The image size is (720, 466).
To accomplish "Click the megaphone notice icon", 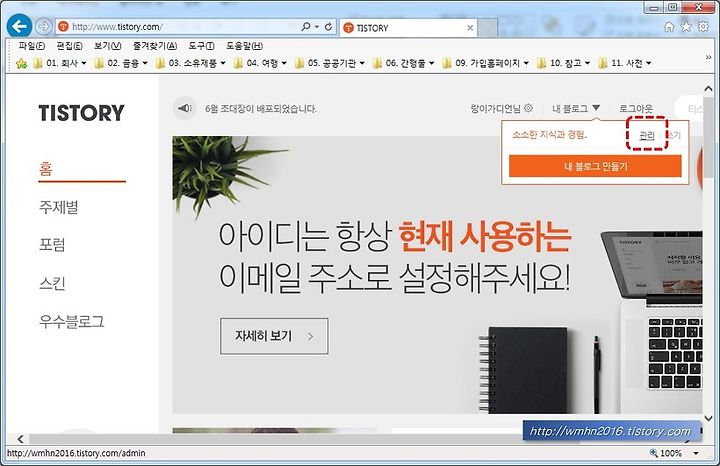I will (x=185, y=108).
